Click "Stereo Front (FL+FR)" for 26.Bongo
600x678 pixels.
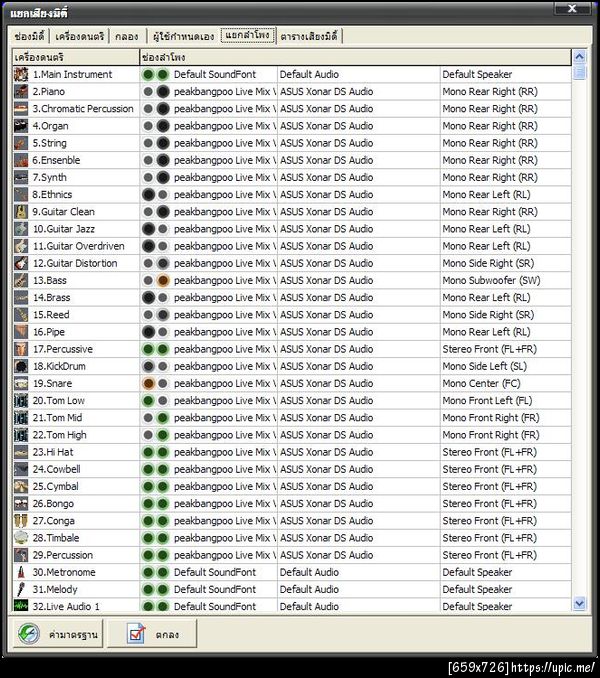click(x=489, y=504)
